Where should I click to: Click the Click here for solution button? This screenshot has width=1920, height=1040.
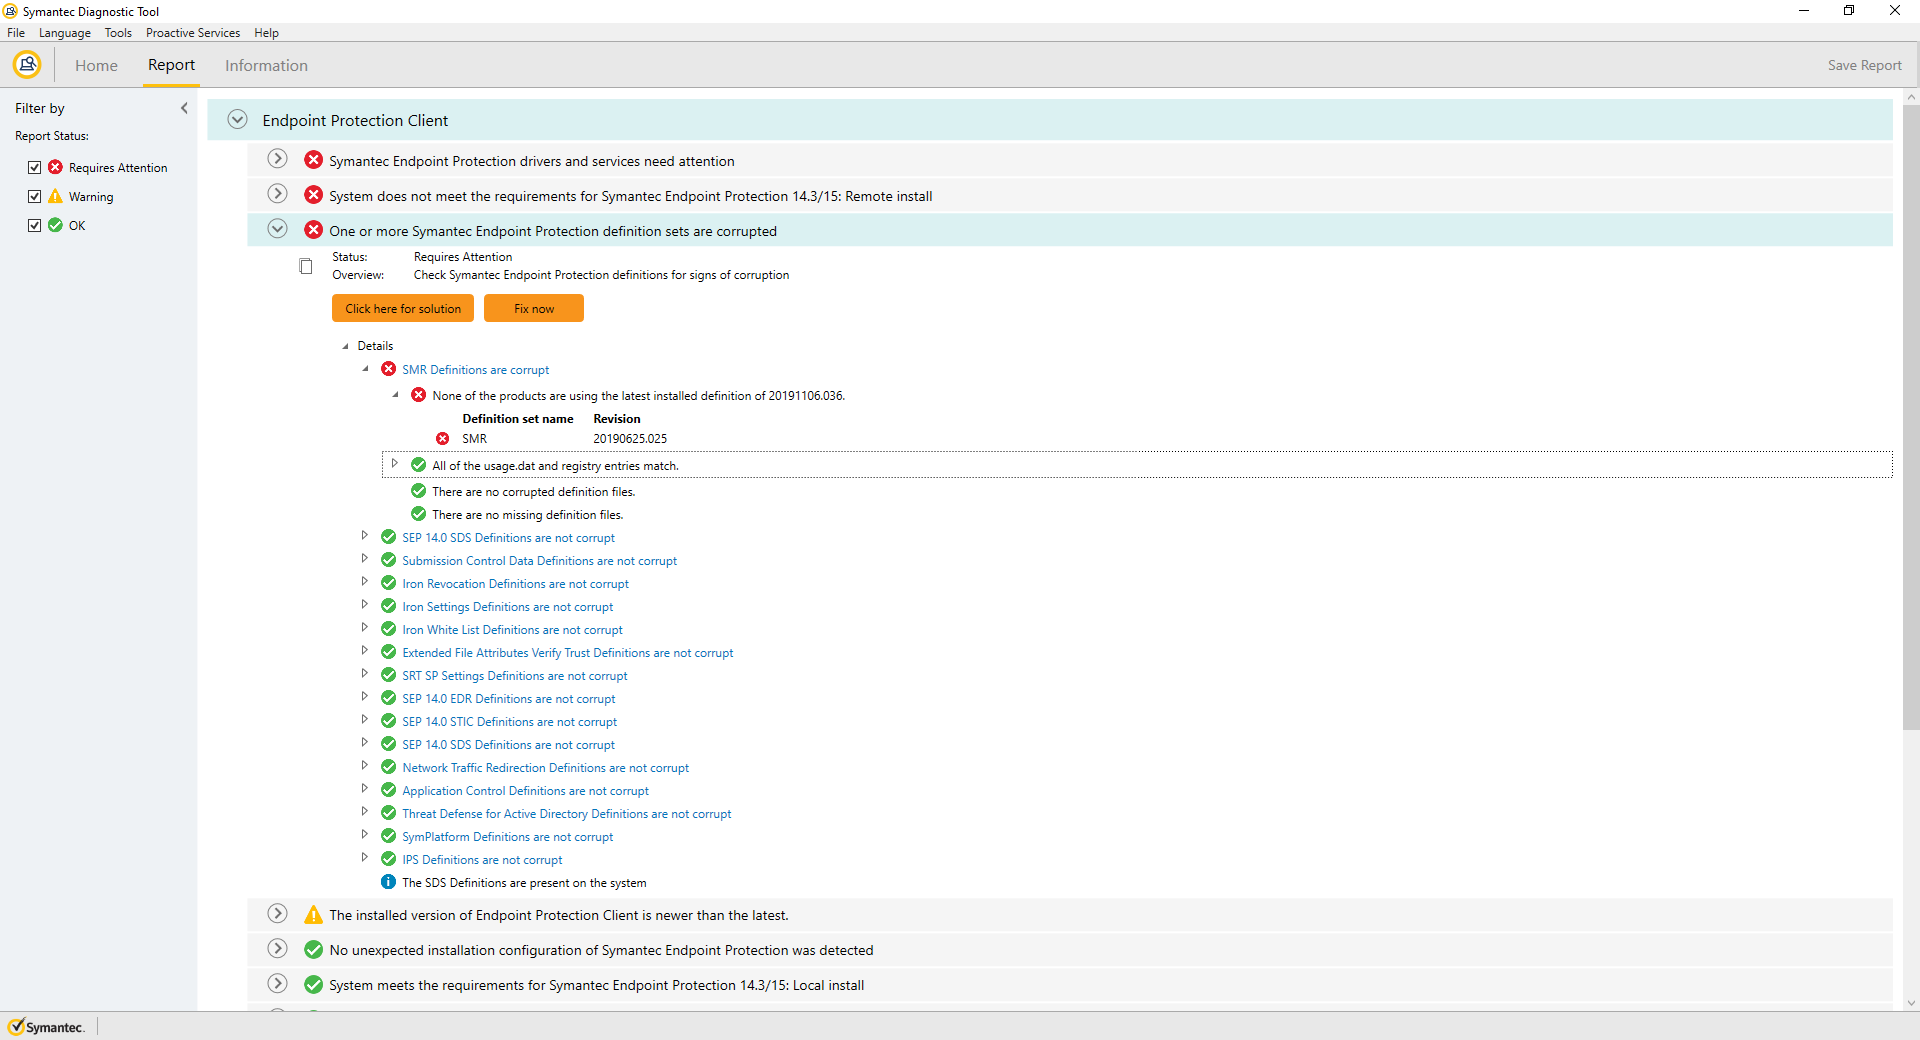tap(403, 308)
